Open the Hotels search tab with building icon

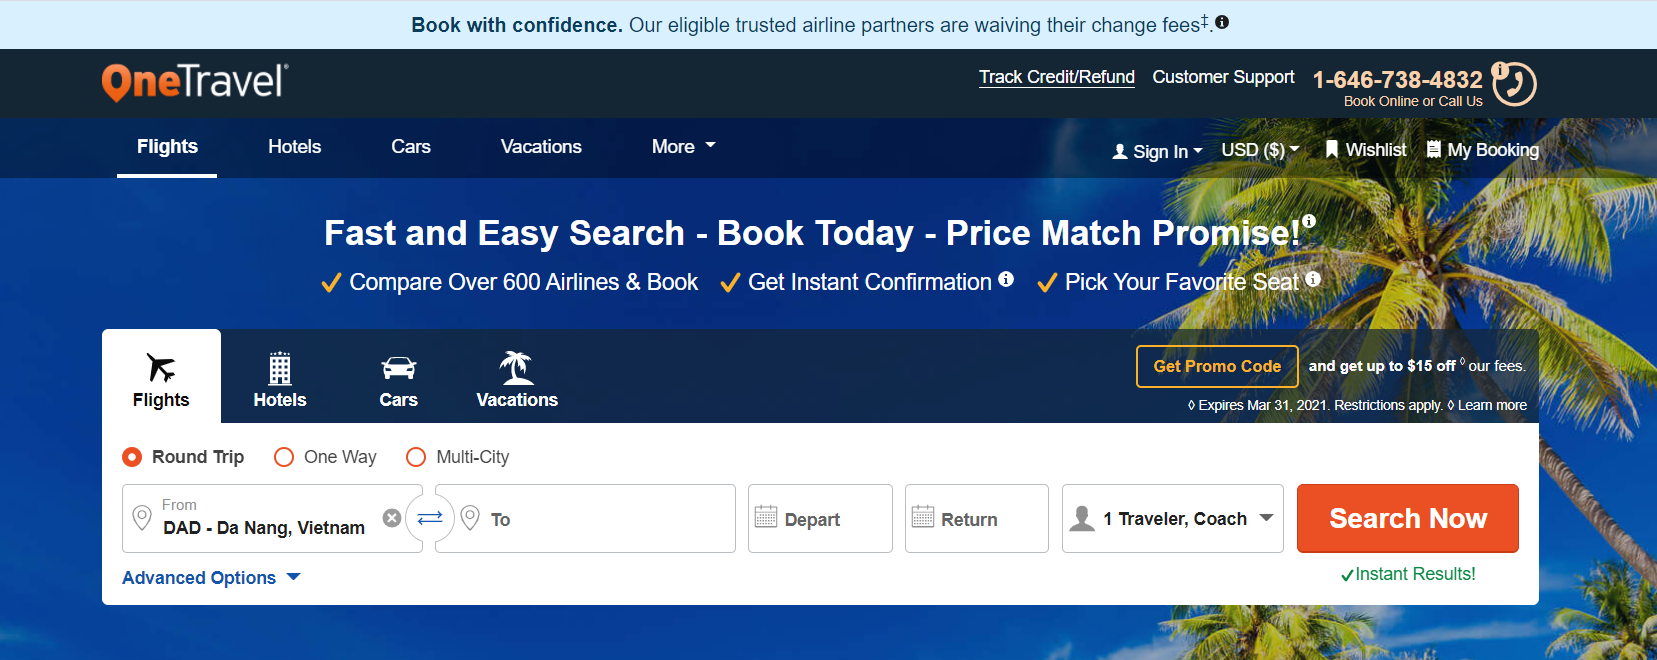(280, 379)
